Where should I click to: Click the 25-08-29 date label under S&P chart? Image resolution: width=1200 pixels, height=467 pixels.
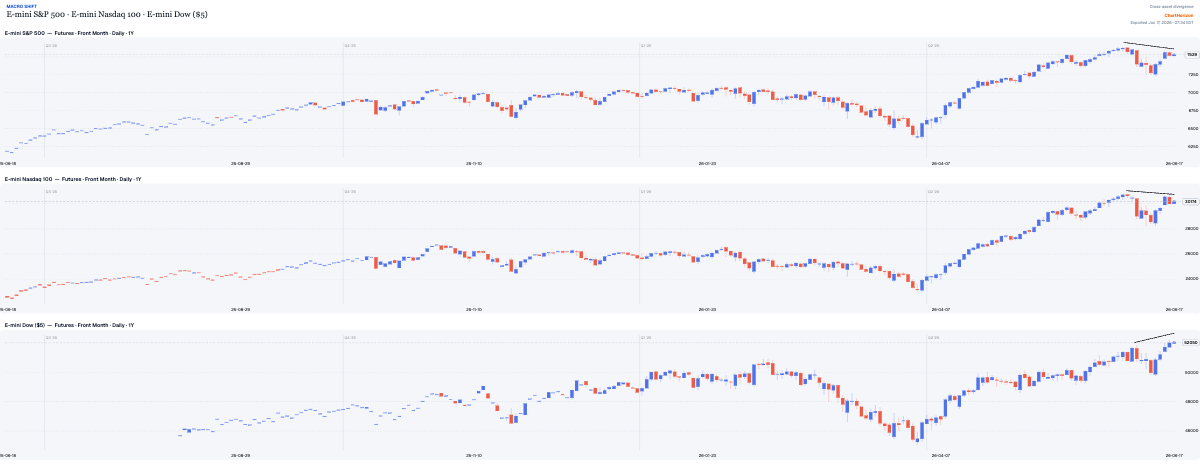pyautogui.click(x=240, y=164)
